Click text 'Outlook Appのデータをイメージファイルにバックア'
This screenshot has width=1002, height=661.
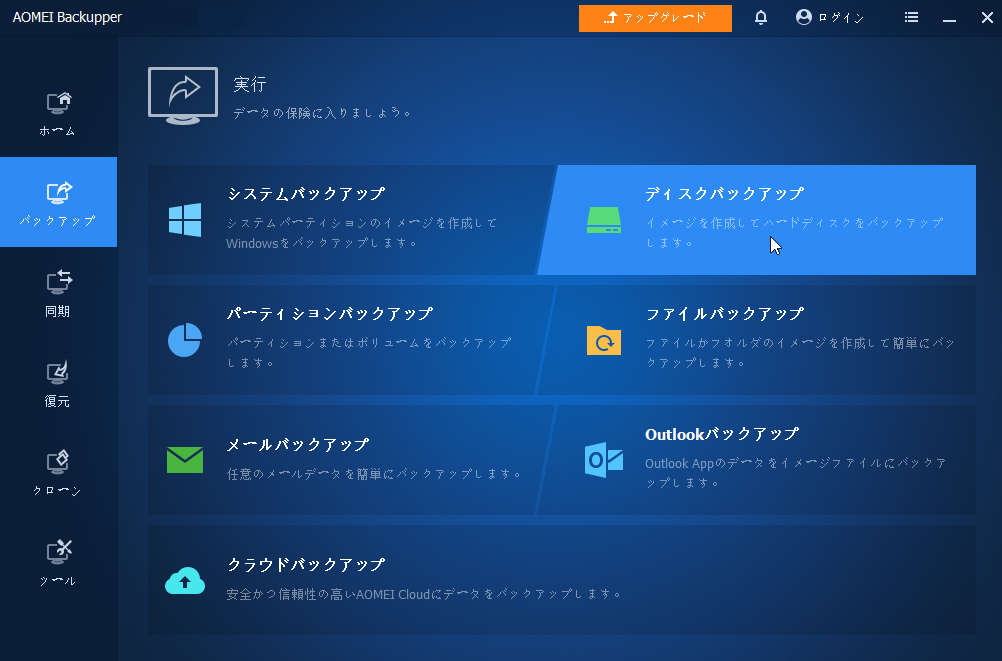coord(796,463)
